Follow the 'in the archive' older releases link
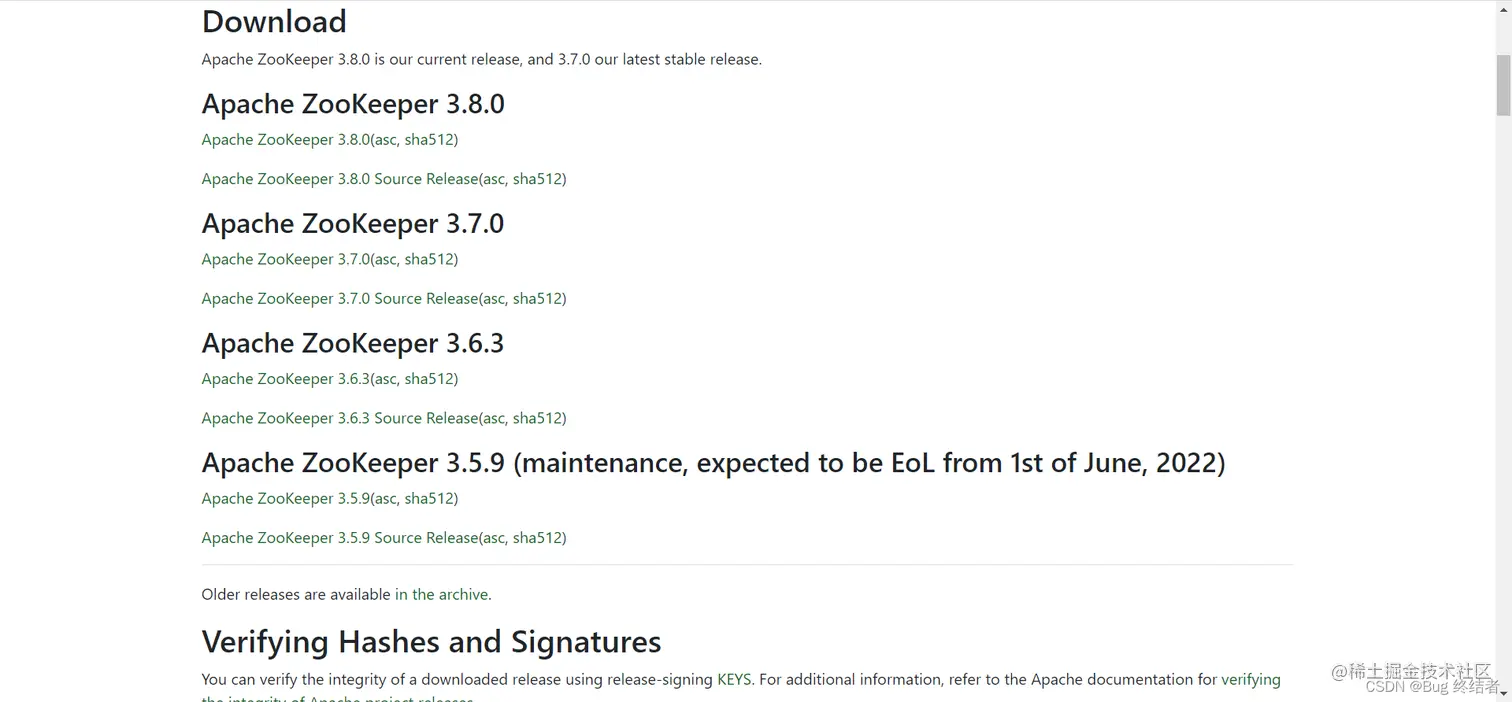 441,594
